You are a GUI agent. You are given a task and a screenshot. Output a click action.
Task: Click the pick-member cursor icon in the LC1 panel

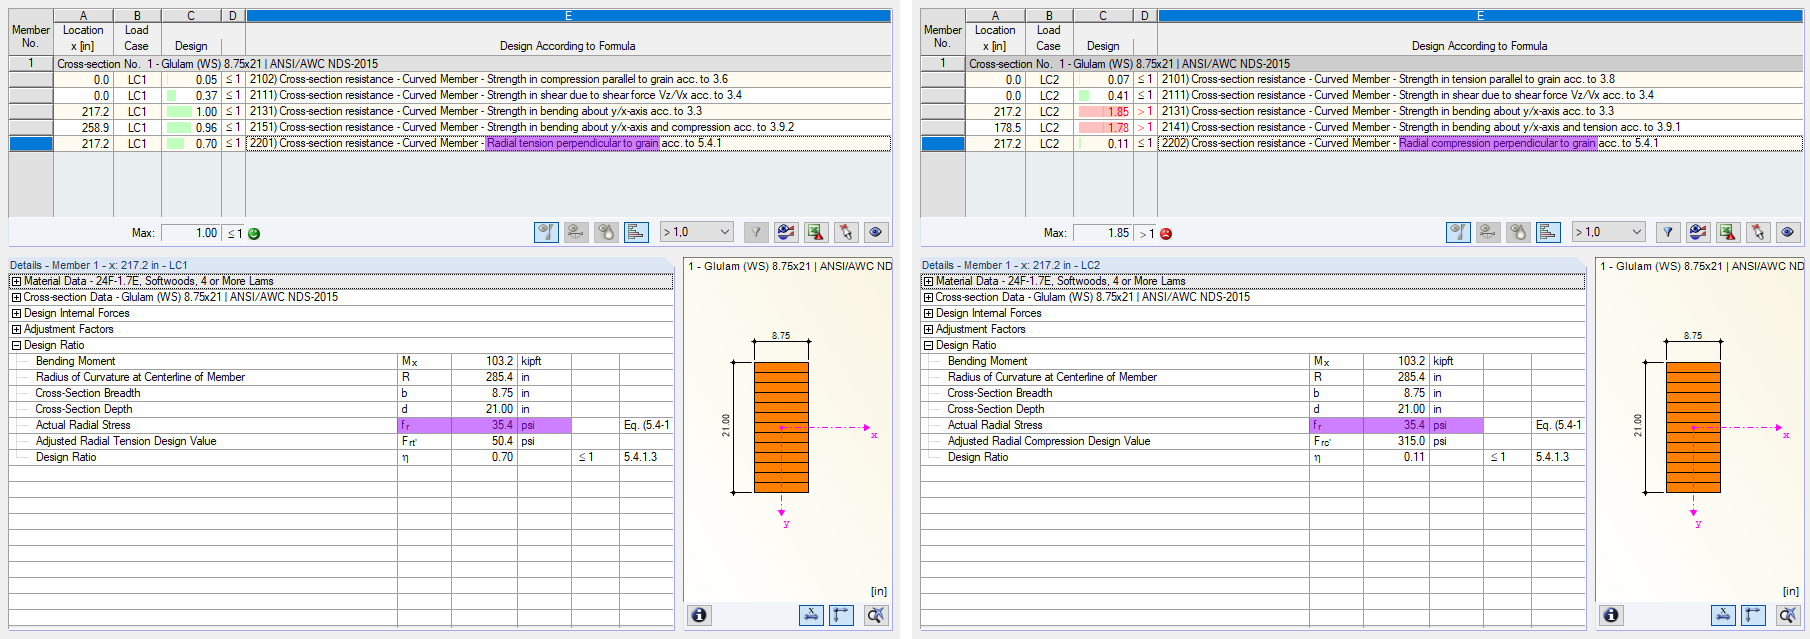(x=846, y=232)
